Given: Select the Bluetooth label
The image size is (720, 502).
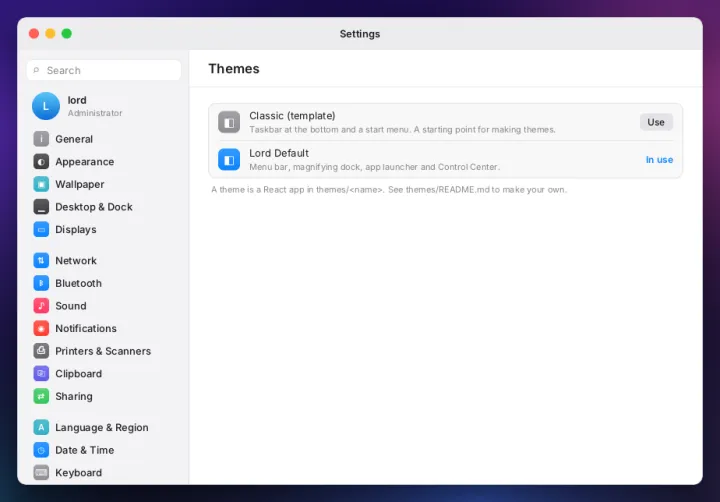Looking at the screenshot, I should 79,283.
